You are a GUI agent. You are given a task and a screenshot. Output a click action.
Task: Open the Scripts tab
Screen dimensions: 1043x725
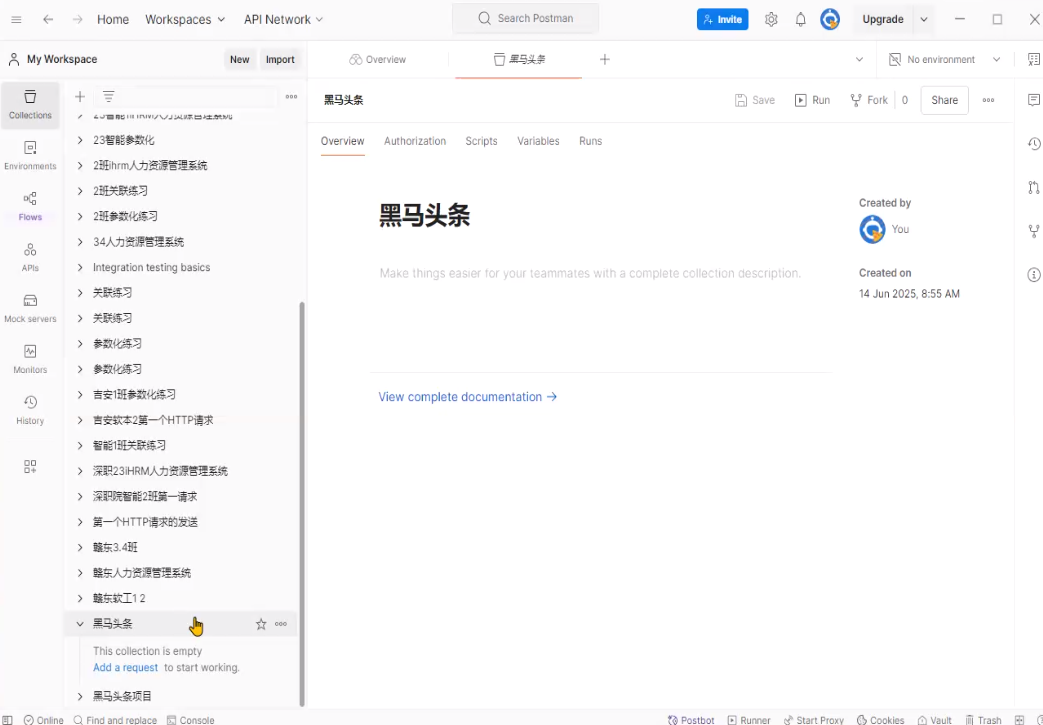point(482,141)
